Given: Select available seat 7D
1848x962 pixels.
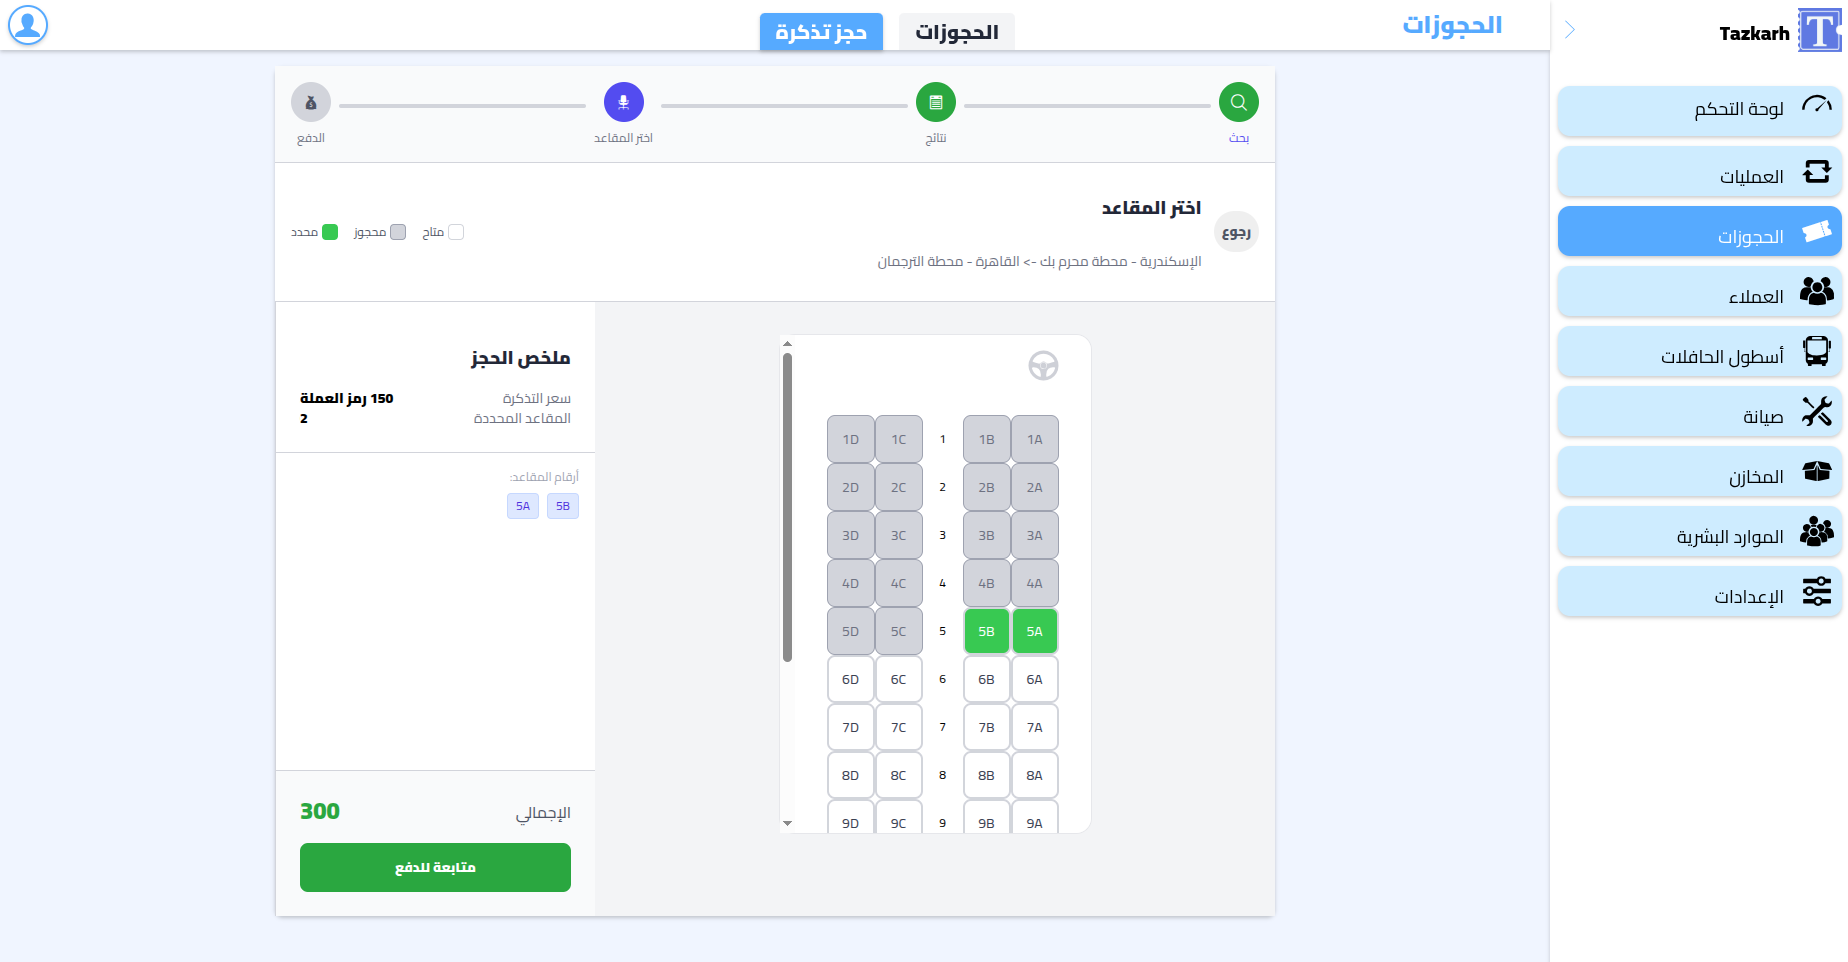Looking at the screenshot, I should [x=850, y=727].
